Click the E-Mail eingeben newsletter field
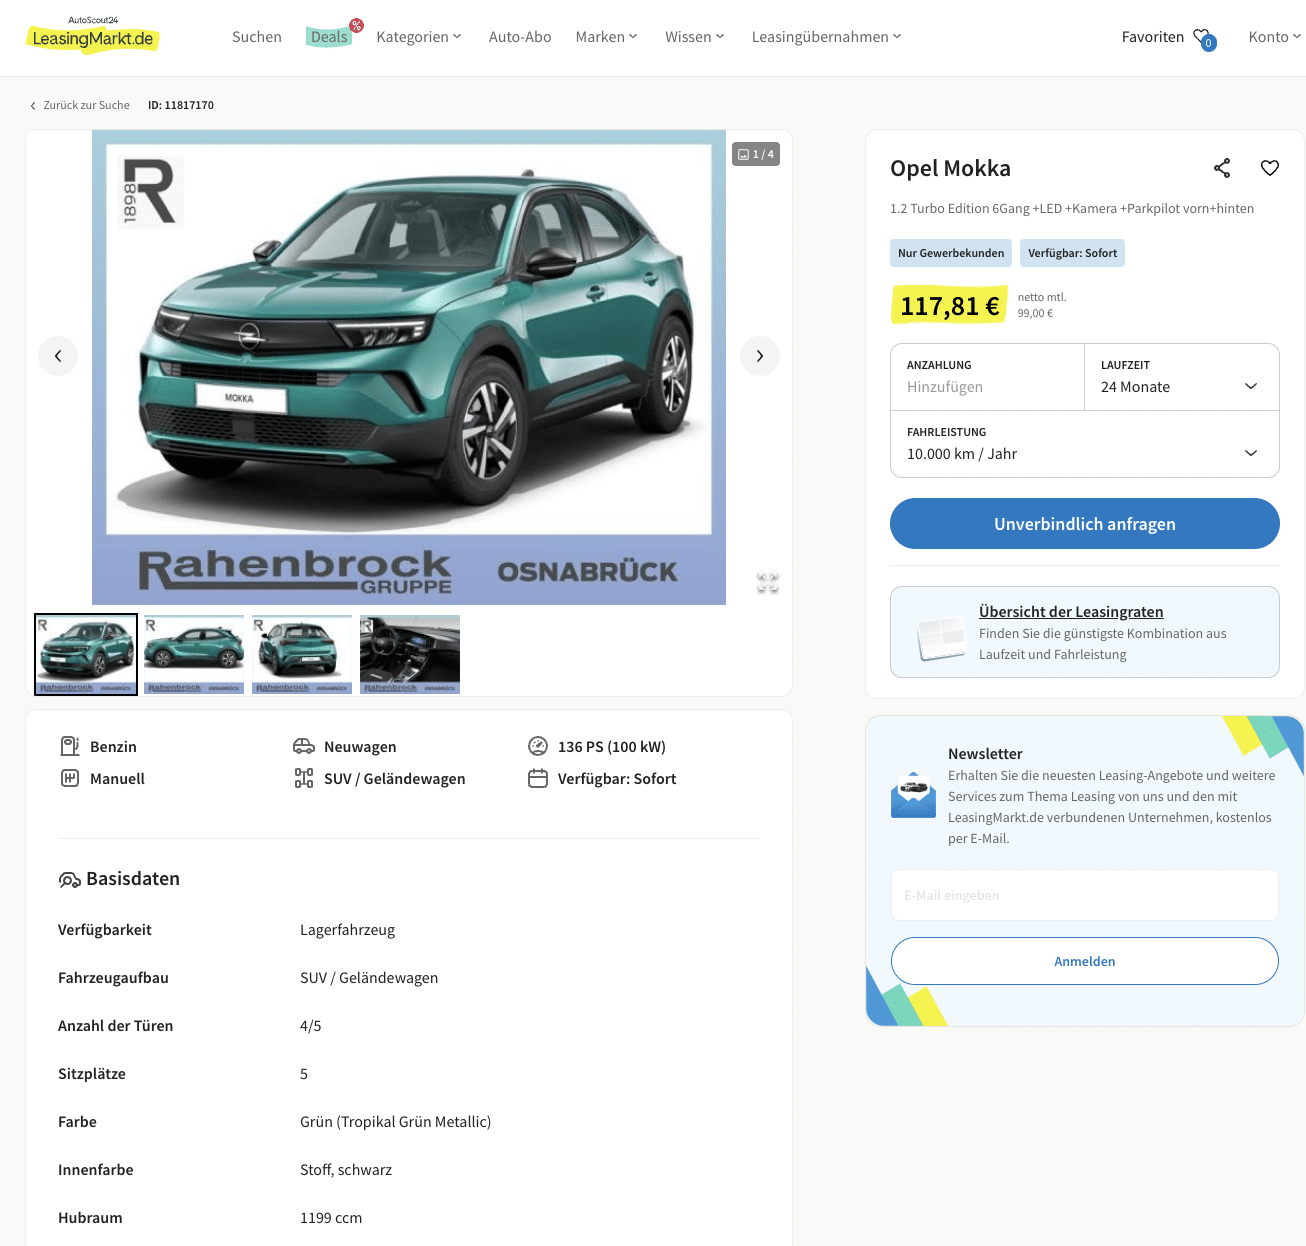 point(1085,895)
